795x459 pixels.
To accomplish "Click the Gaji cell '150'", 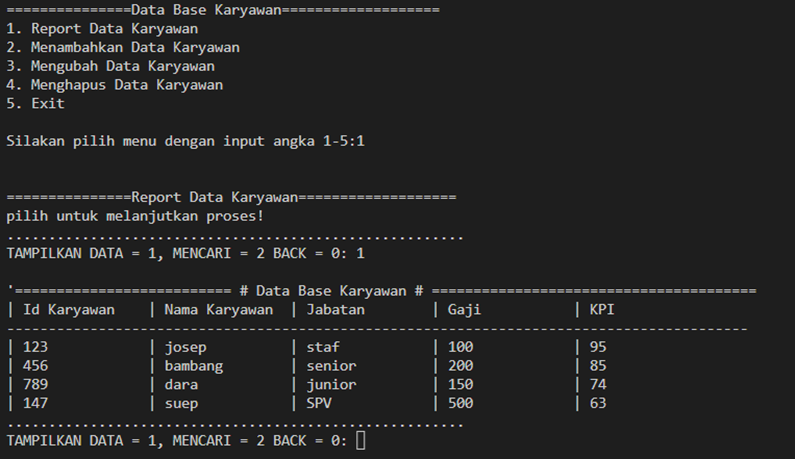I will [x=460, y=384].
